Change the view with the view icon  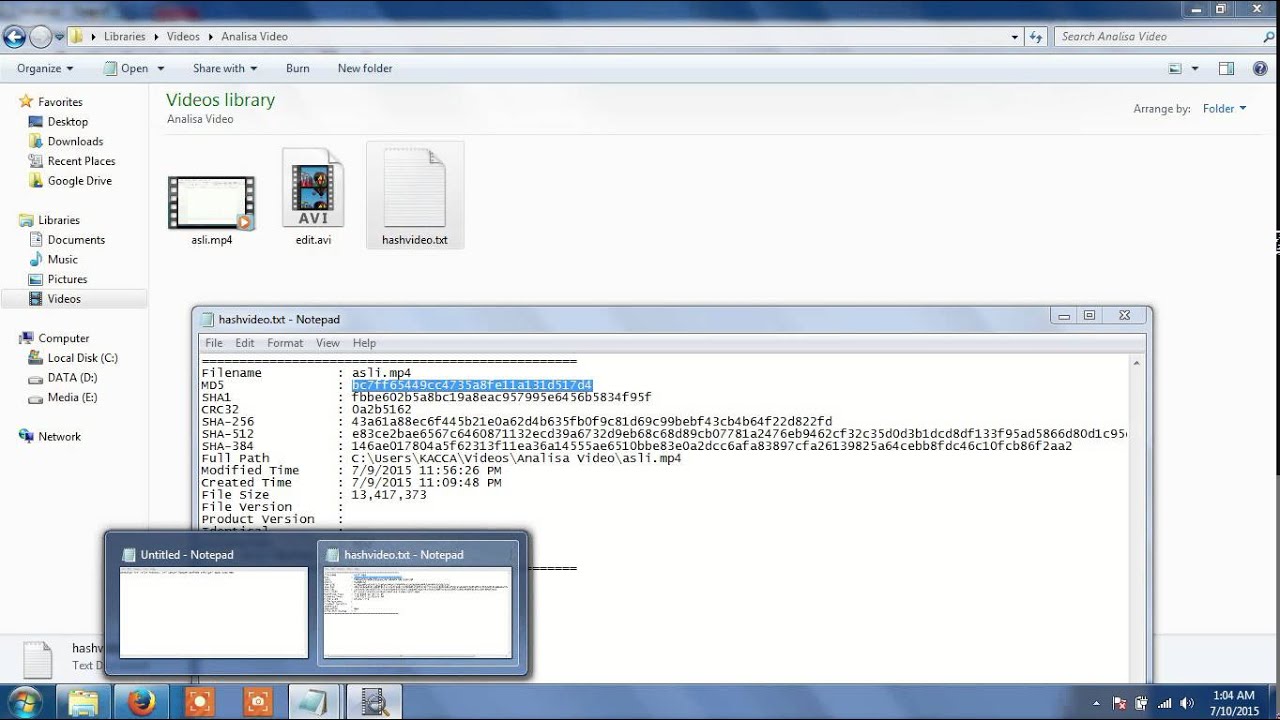coord(1176,69)
